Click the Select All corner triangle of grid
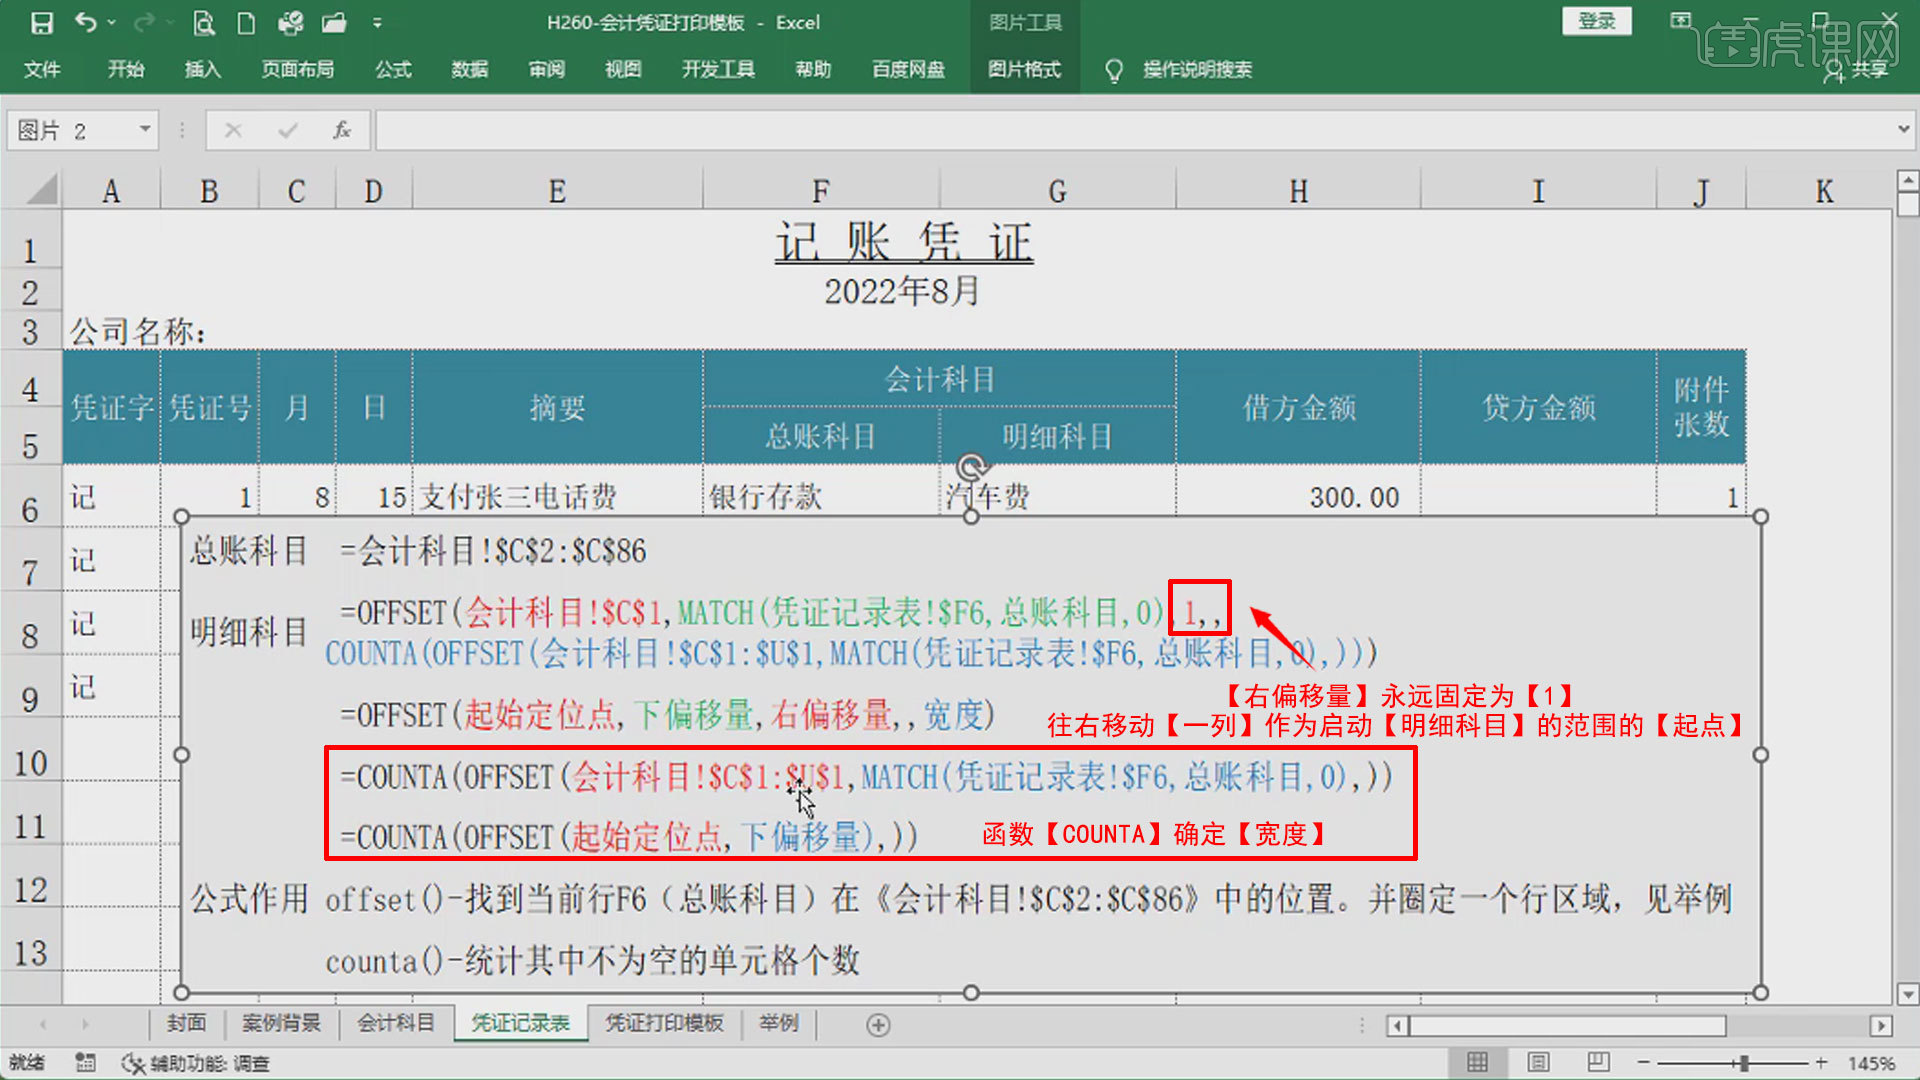Screen dimensions: 1920x1080 click(x=40, y=189)
